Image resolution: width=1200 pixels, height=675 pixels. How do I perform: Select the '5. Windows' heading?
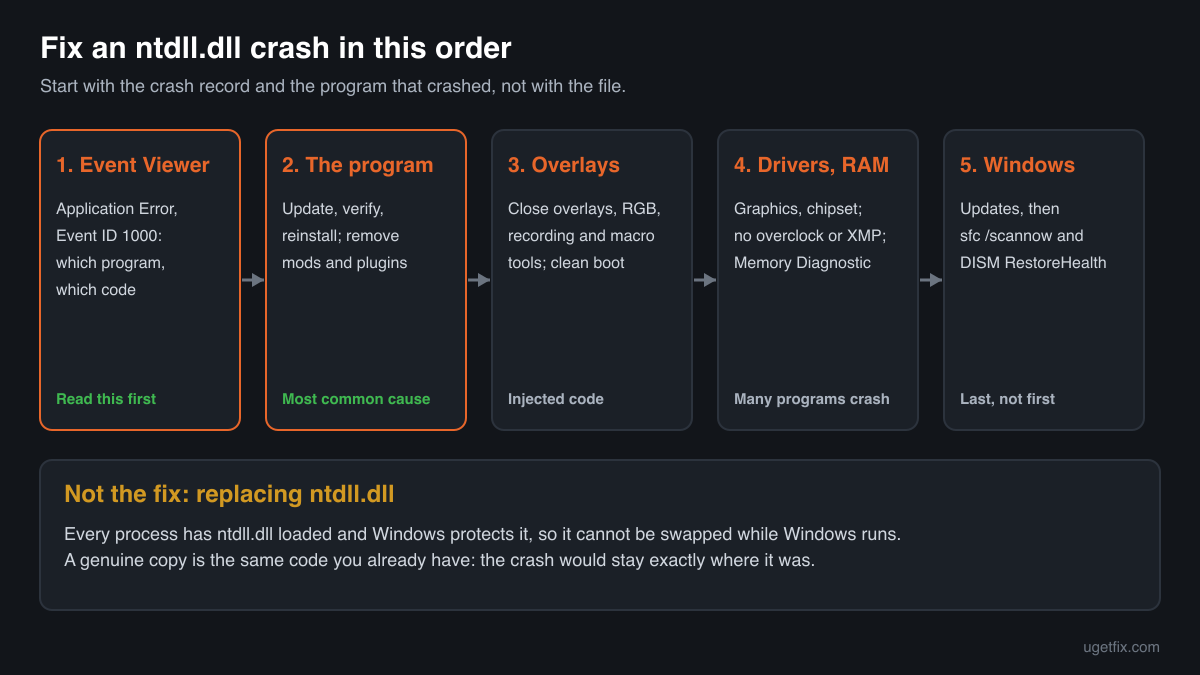(x=1017, y=165)
